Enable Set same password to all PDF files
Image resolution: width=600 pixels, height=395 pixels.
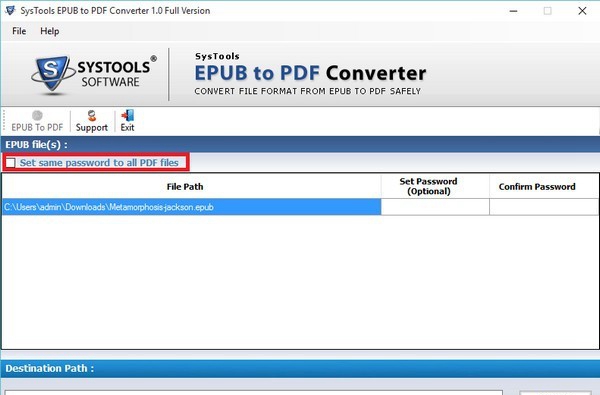11,163
